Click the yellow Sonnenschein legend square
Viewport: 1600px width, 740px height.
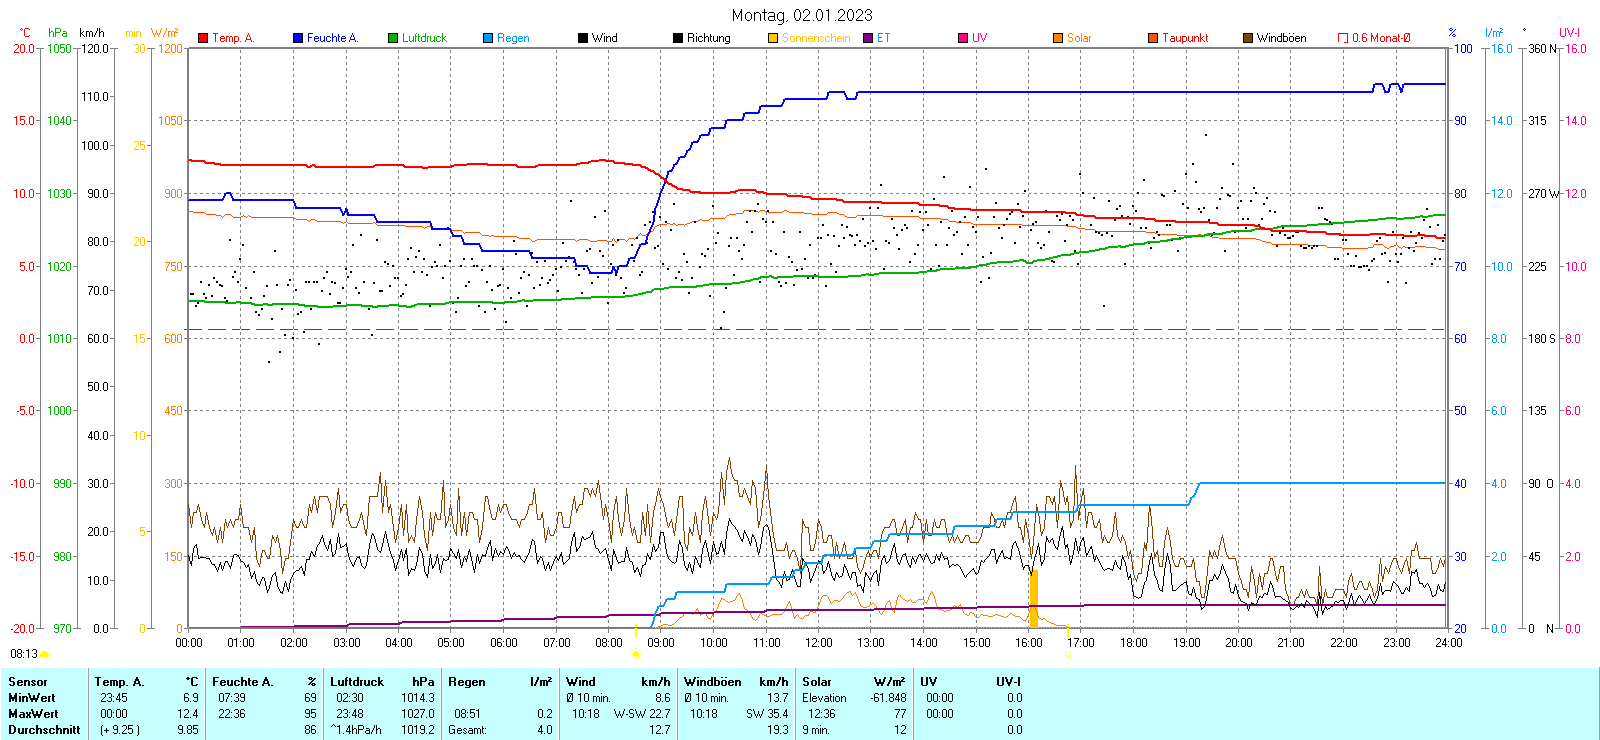pyautogui.click(x=773, y=38)
